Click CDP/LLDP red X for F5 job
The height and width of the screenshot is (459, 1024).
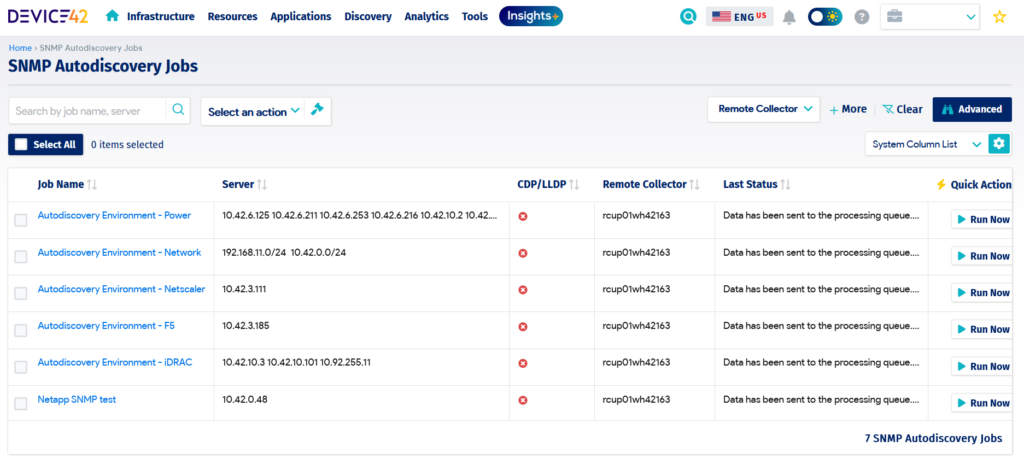522,326
